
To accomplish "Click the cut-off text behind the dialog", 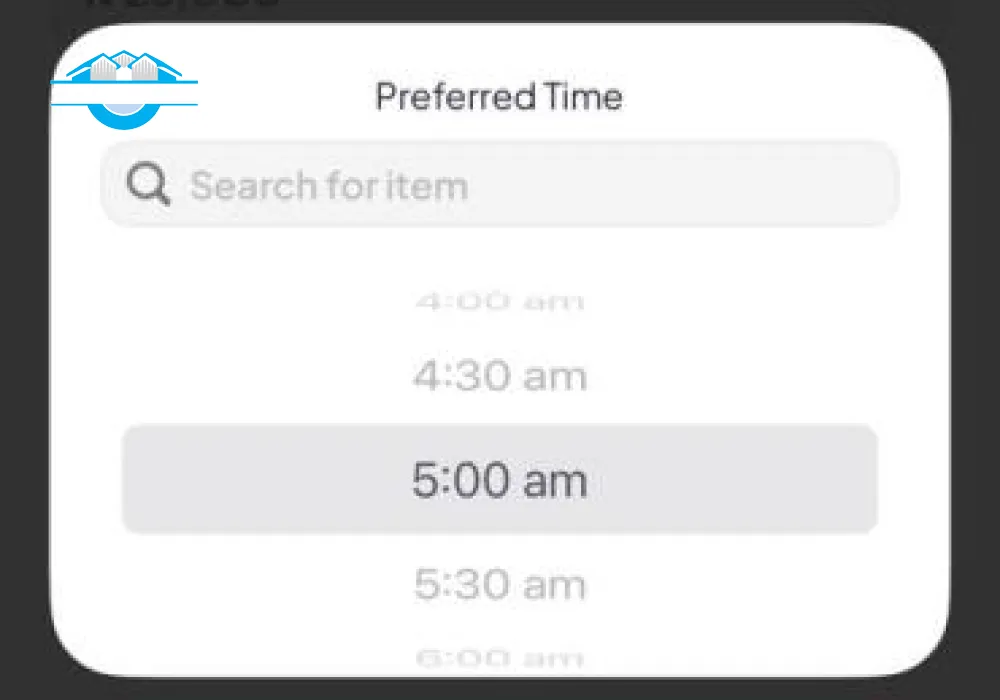I will point(180,4).
